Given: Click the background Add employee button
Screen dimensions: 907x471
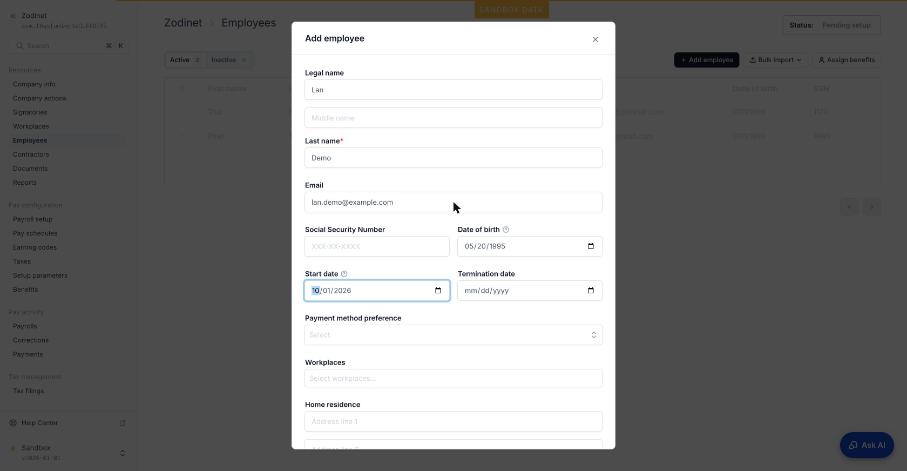Looking at the screenshot, I should (706, 60).
